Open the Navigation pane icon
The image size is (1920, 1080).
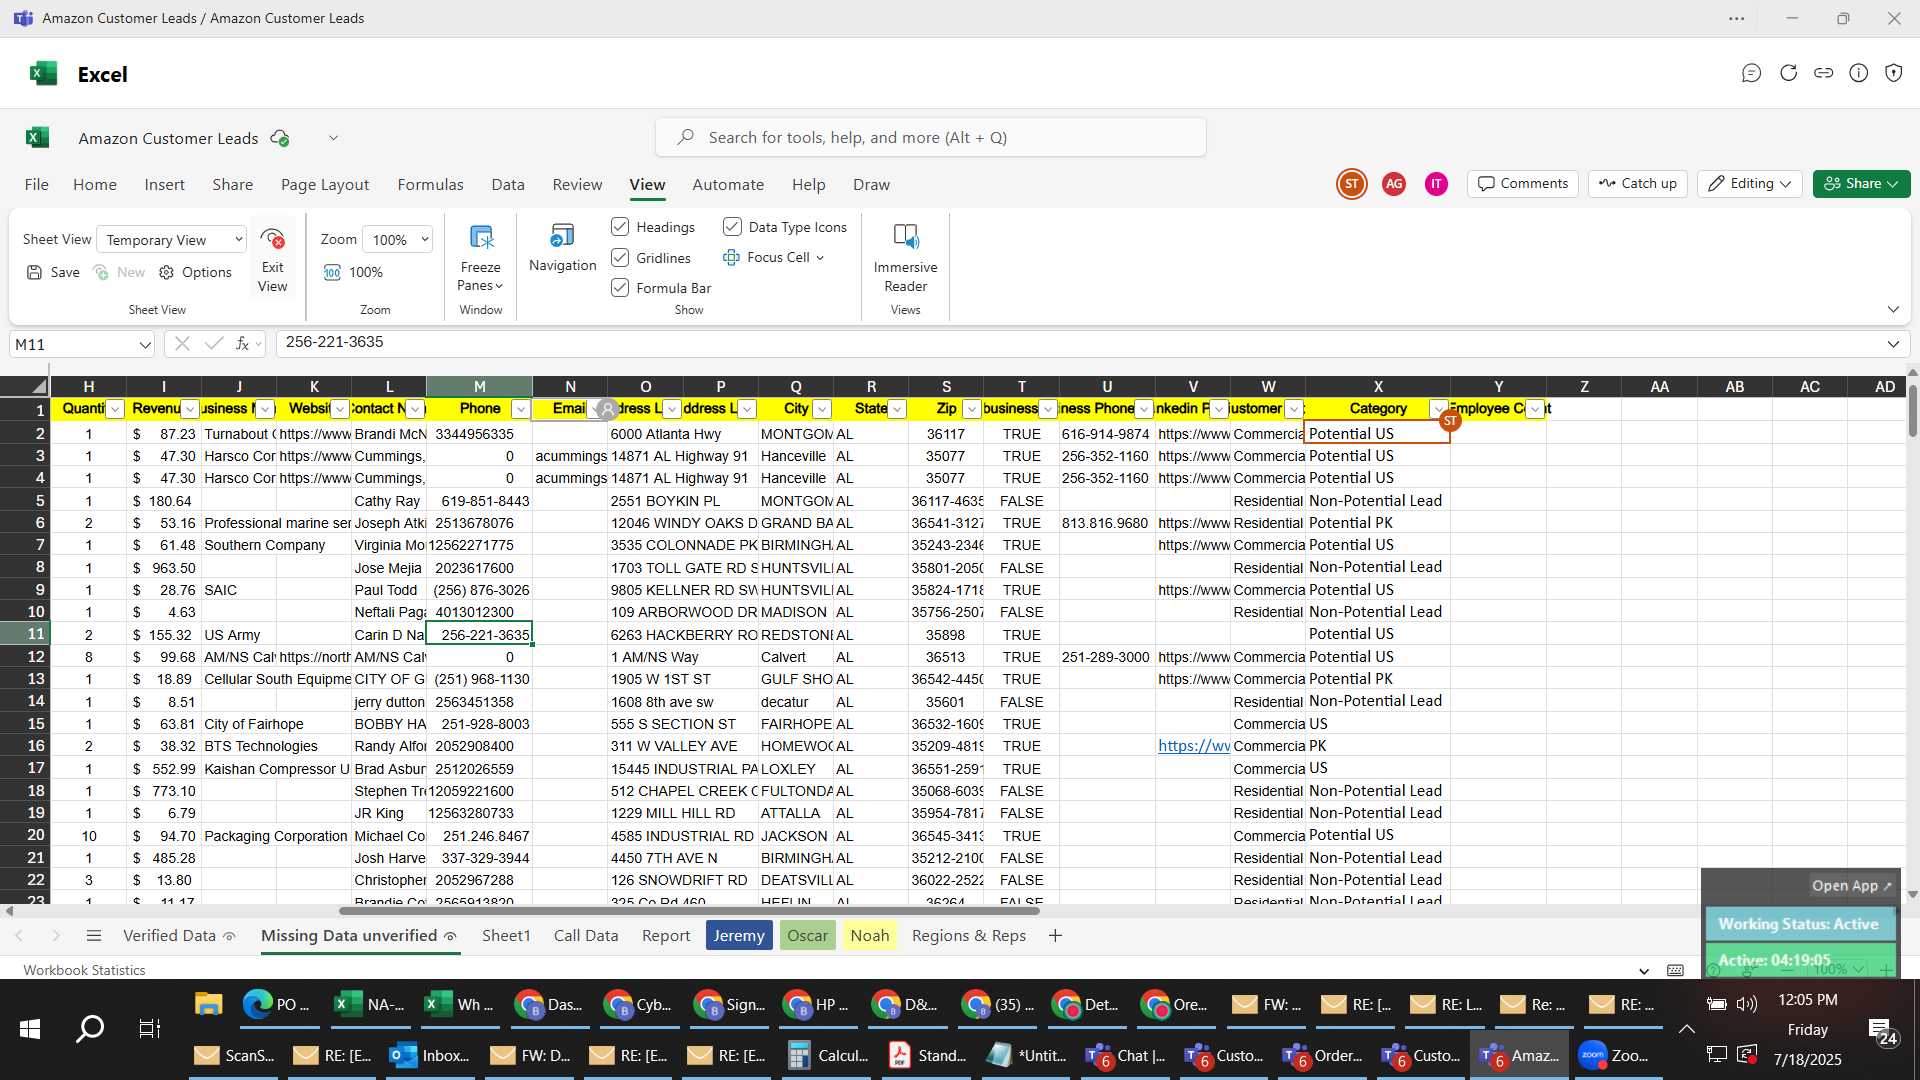pos(562,236)
